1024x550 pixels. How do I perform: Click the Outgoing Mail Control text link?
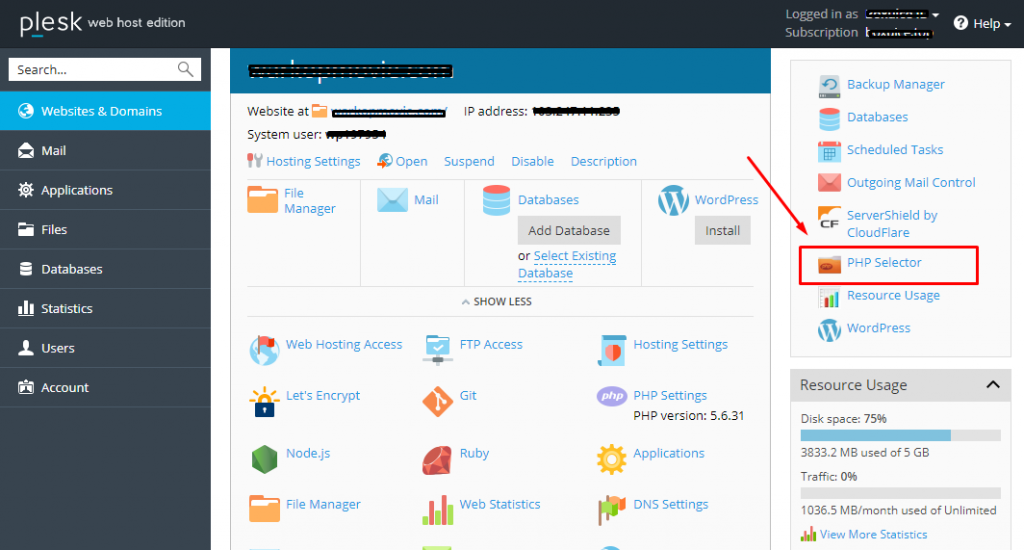(911, 183)
